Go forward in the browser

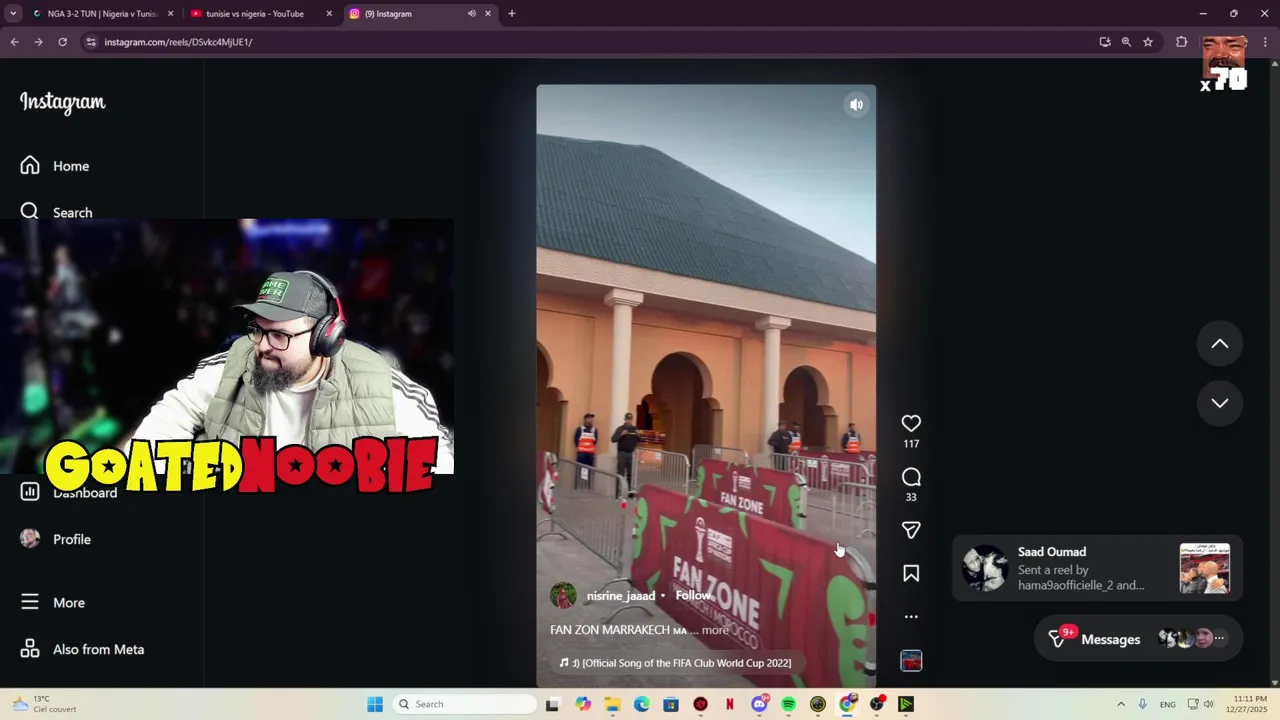coord(38,42)
